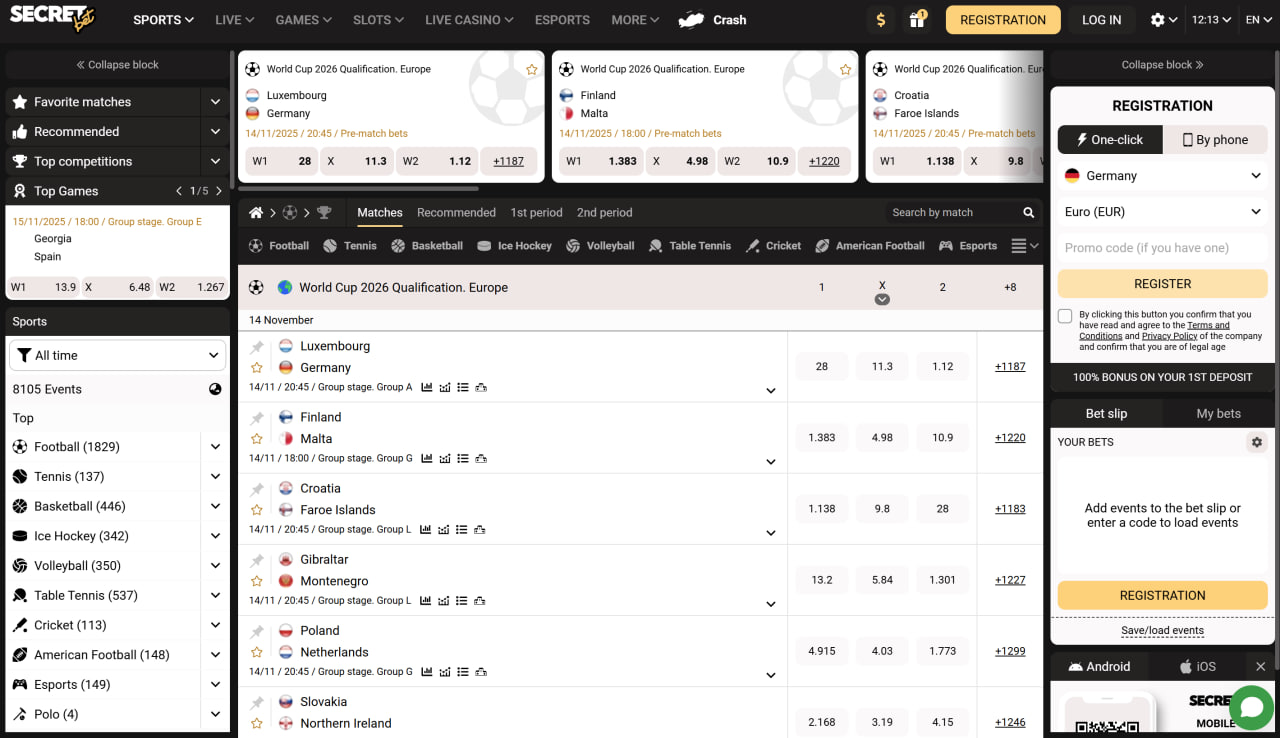Expand the Football sports category
1280x738 pixels.
tap(215, 447)
